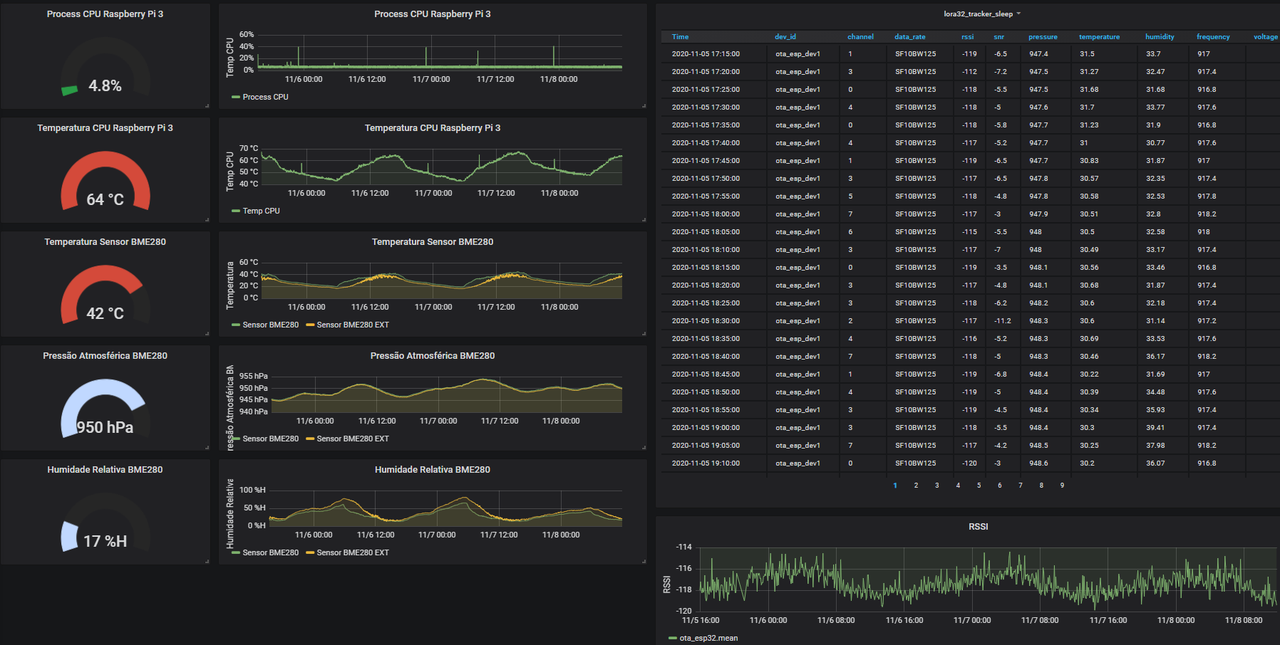
Task: Click the 950 hPa pressure gauge reading
Action: point(105,427)
